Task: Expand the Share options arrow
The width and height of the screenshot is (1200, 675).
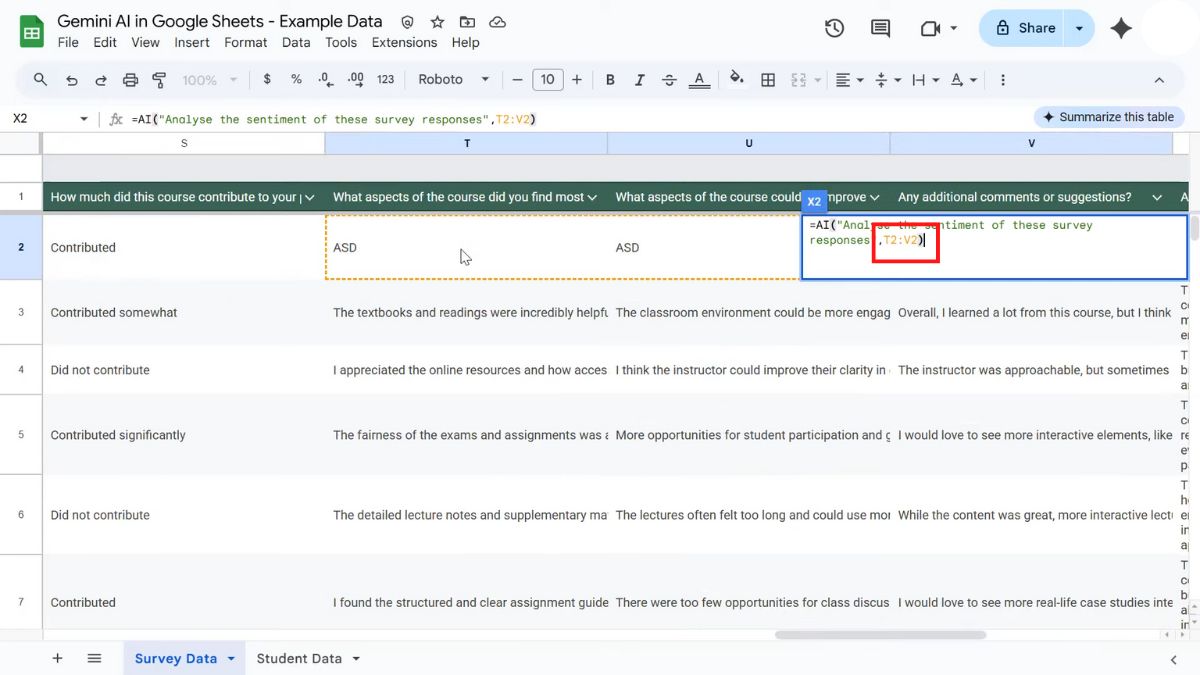Action: pyautogui.click(x=1079, y=29)
